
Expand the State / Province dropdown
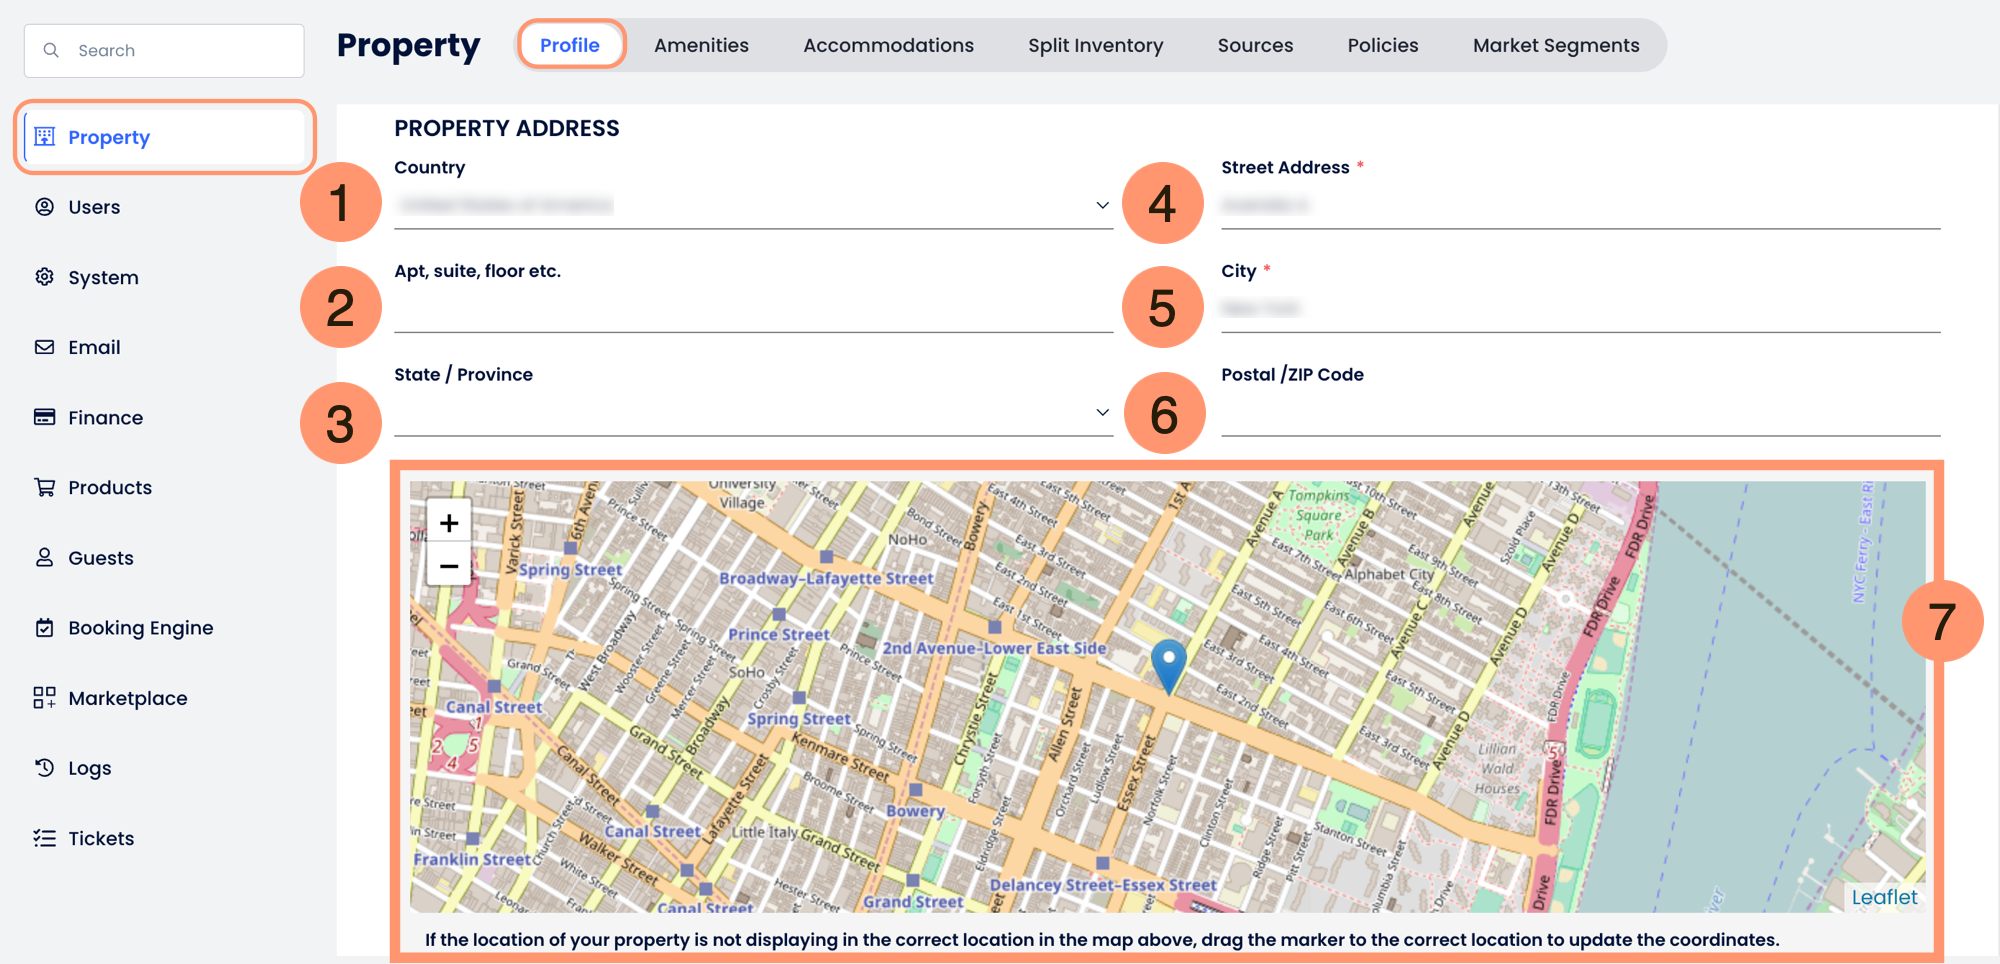1102,412
